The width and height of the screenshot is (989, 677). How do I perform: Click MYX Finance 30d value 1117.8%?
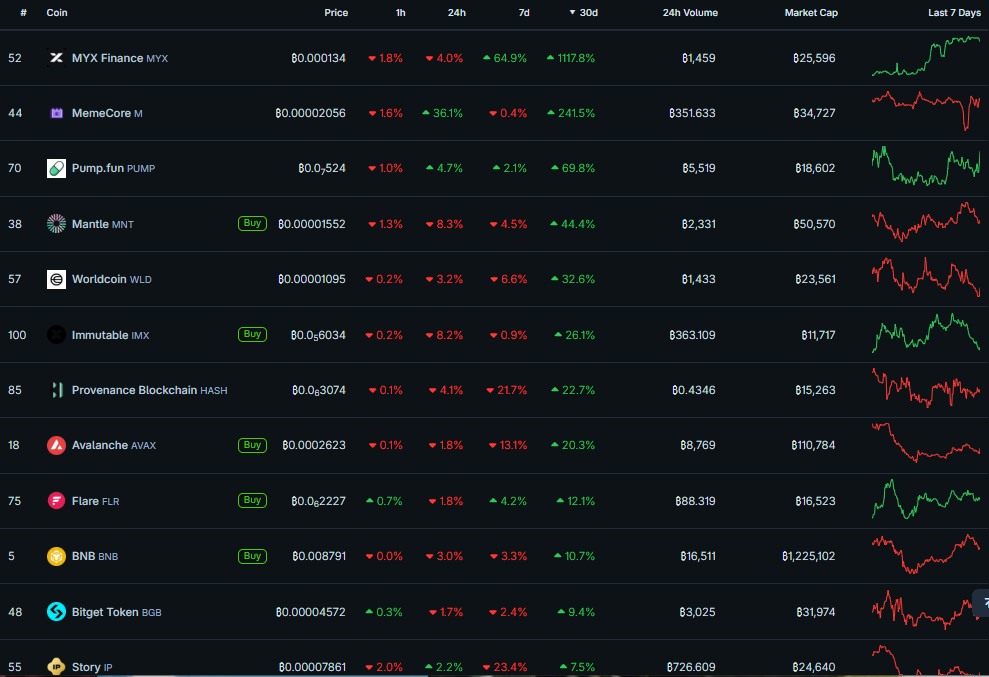[571, 58]
